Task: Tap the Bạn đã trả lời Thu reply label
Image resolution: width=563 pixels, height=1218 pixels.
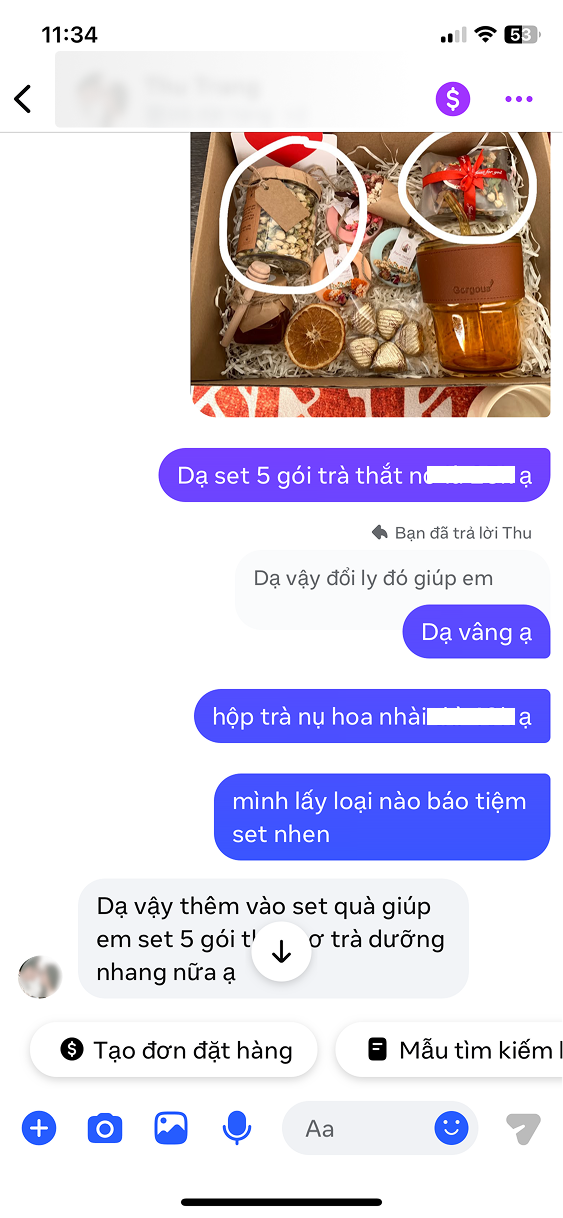Action: 451,533
